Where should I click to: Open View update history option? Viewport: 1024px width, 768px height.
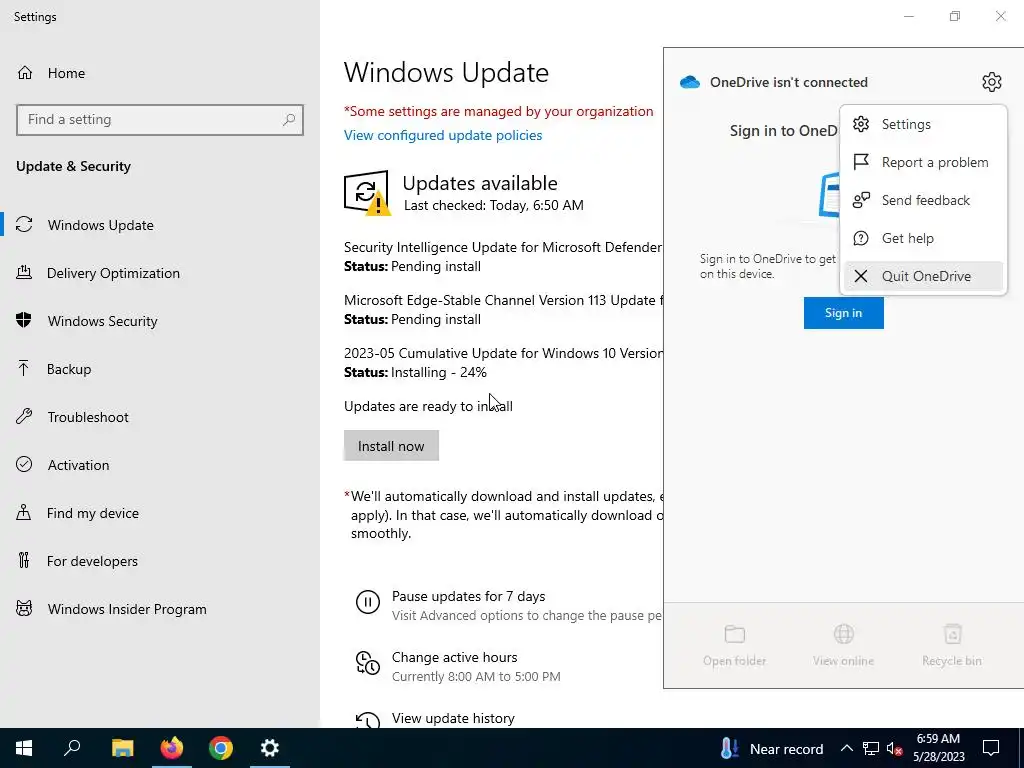pos(453,718)
